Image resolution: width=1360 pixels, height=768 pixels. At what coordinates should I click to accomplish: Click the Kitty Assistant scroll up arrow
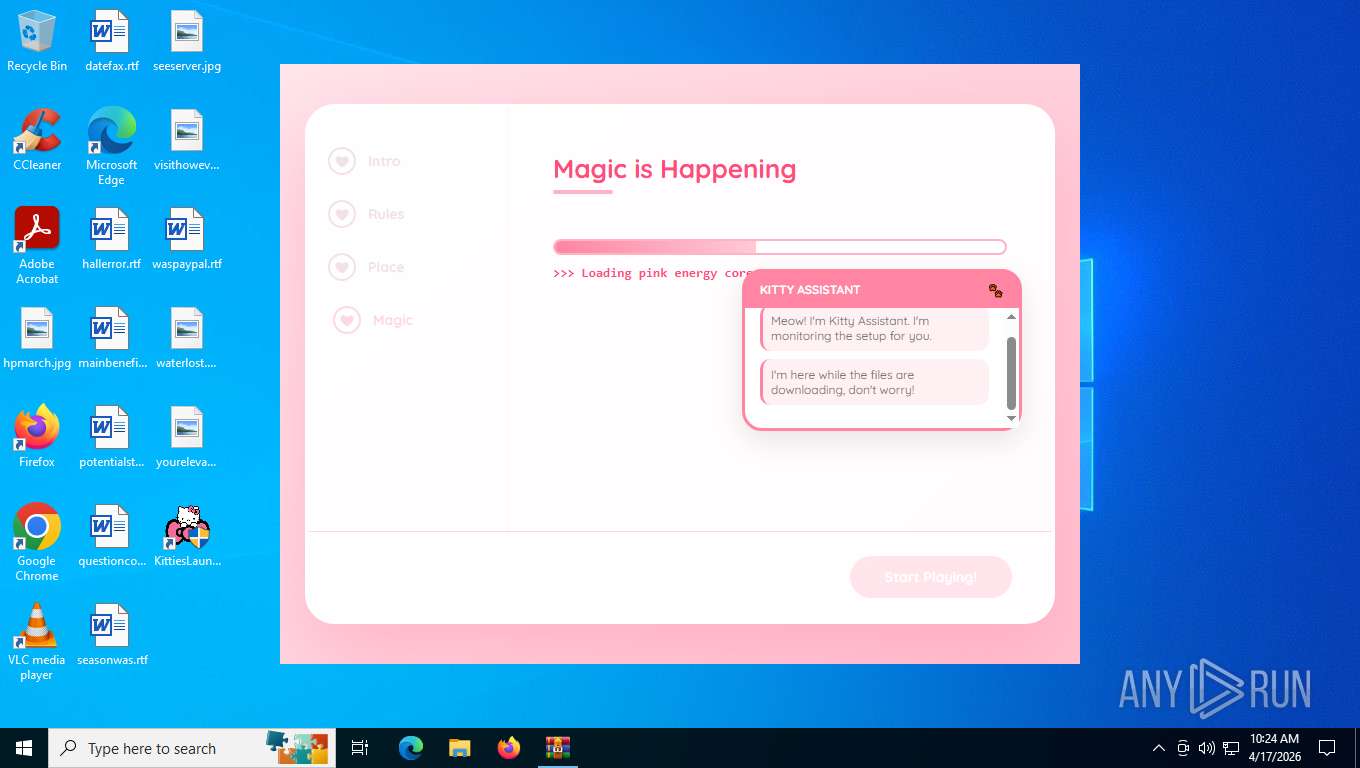tap(1011, 317)
